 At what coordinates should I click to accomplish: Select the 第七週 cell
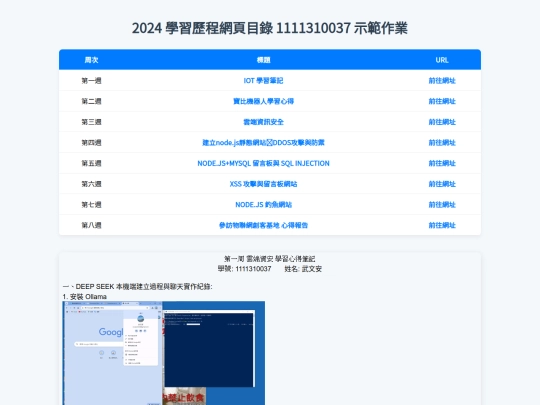(x=91, y=205)
